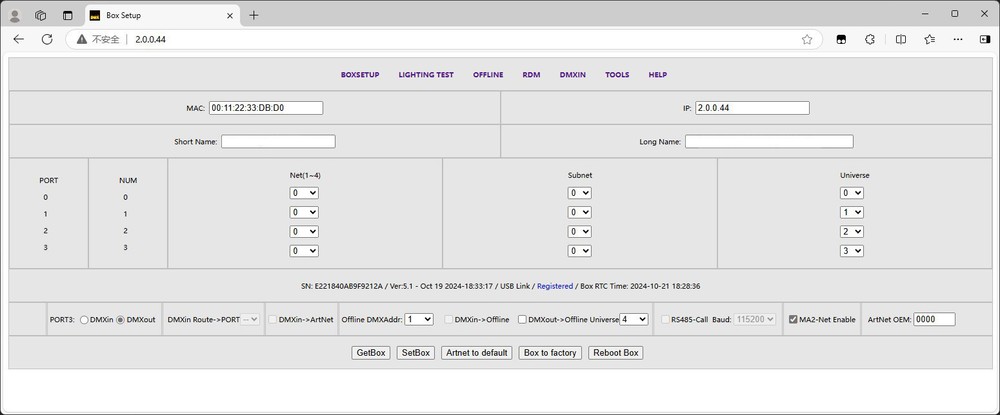This screenshot has height=415, width=1000.
Task: Click the browser back arrow
Action: [x=18, y=39]
